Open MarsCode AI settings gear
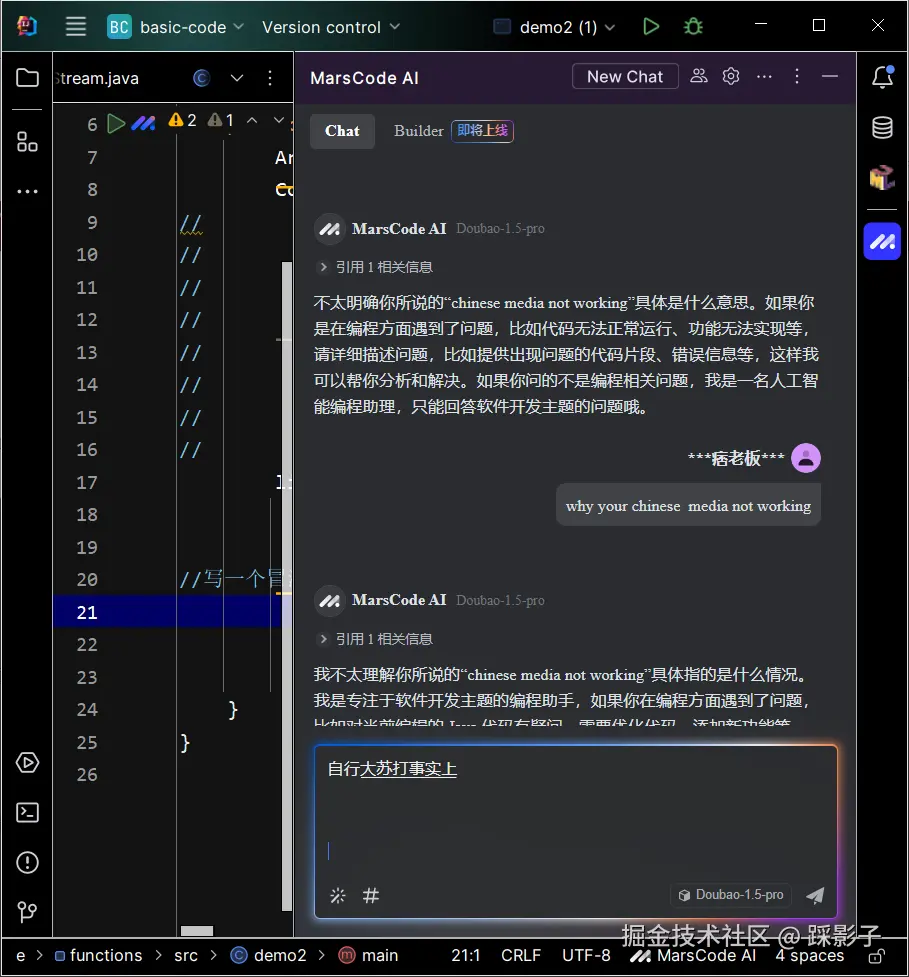Screen dimensions: 909x977 coord(730,76)
